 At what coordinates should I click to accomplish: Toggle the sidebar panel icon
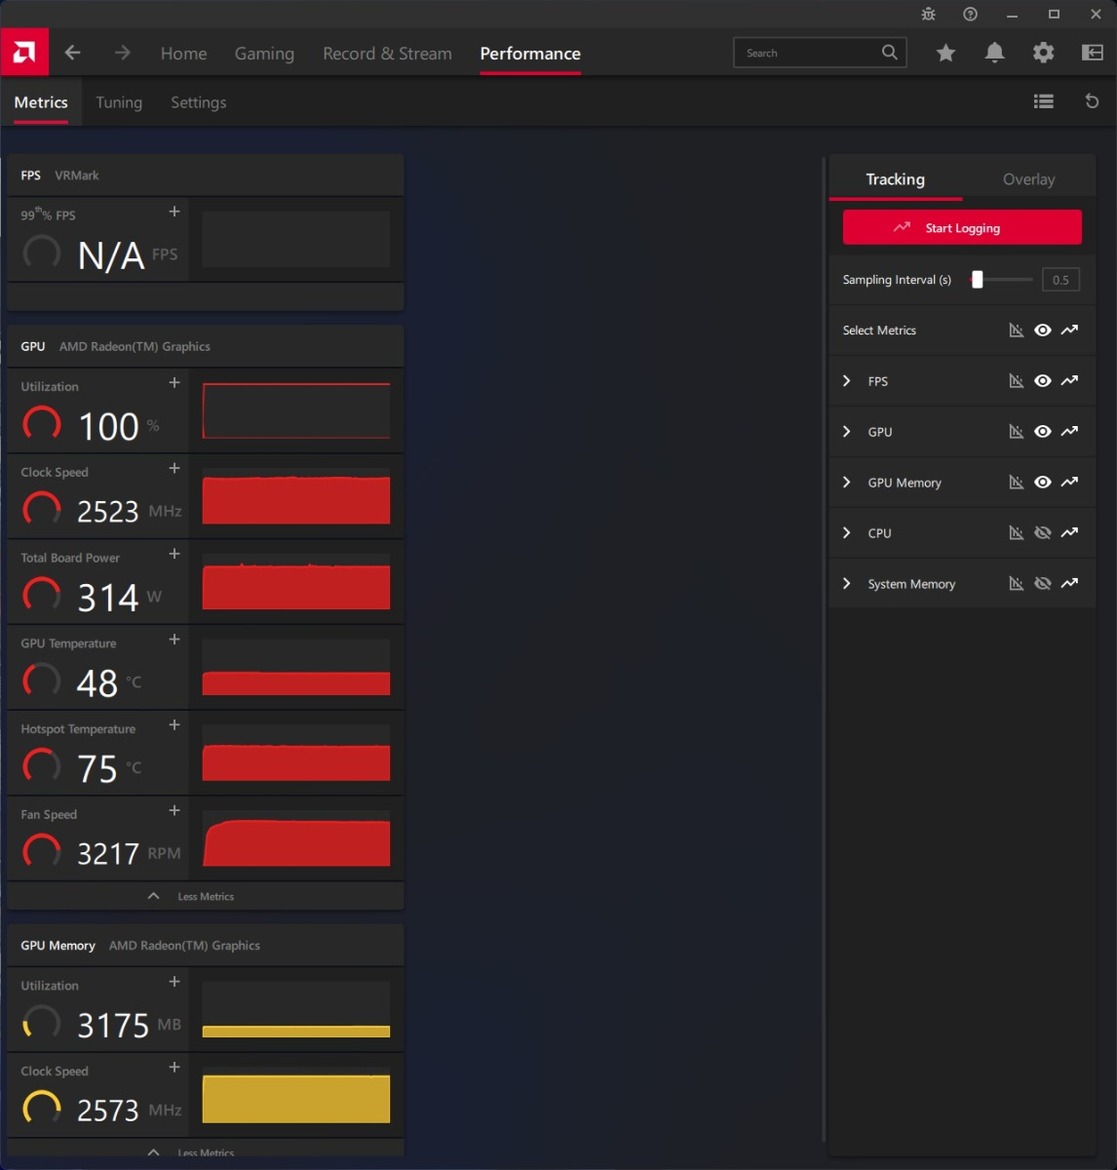pos(1092,52)
